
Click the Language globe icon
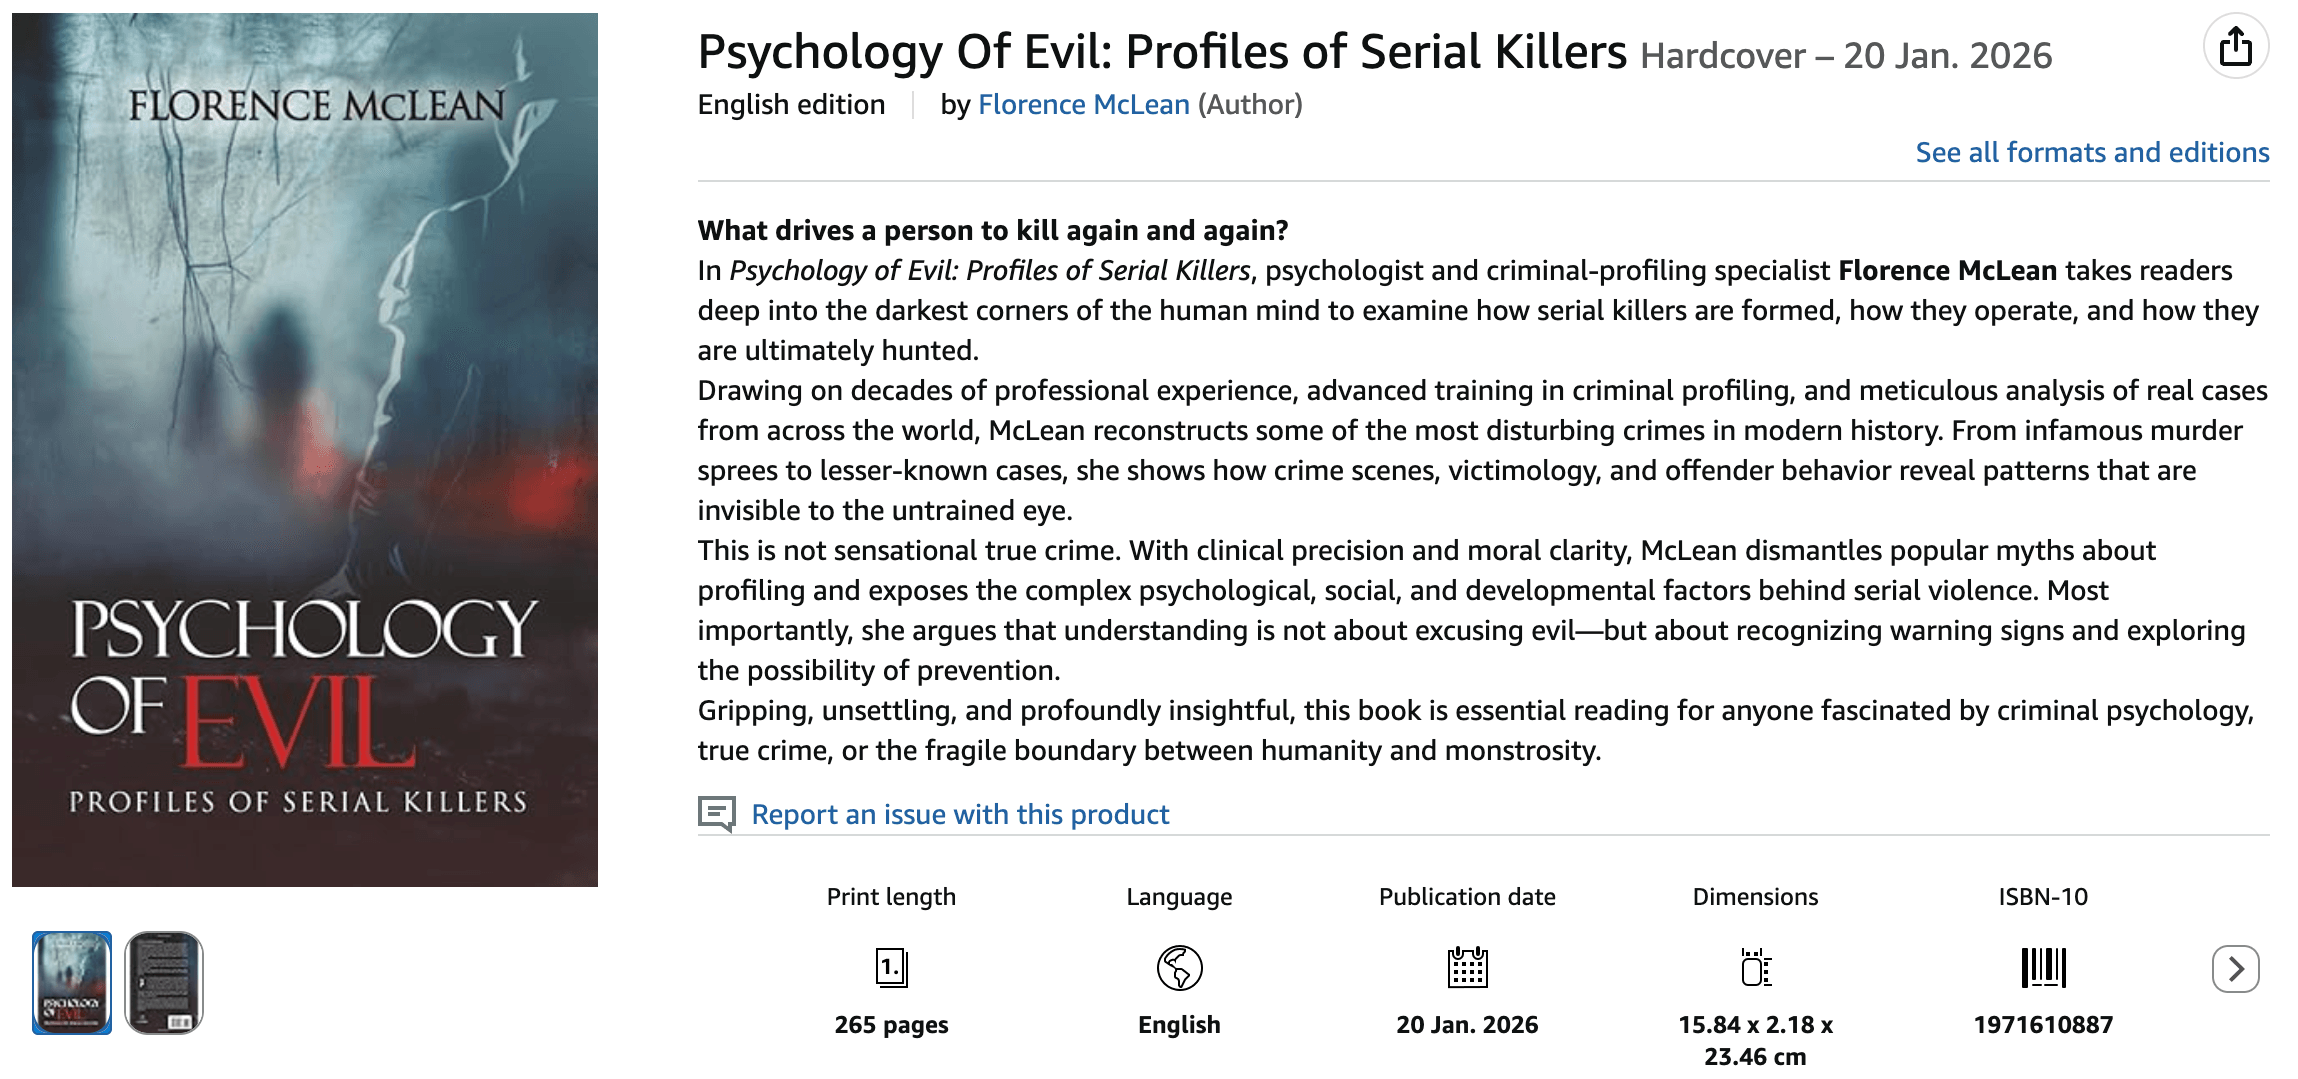(1179, 968)
